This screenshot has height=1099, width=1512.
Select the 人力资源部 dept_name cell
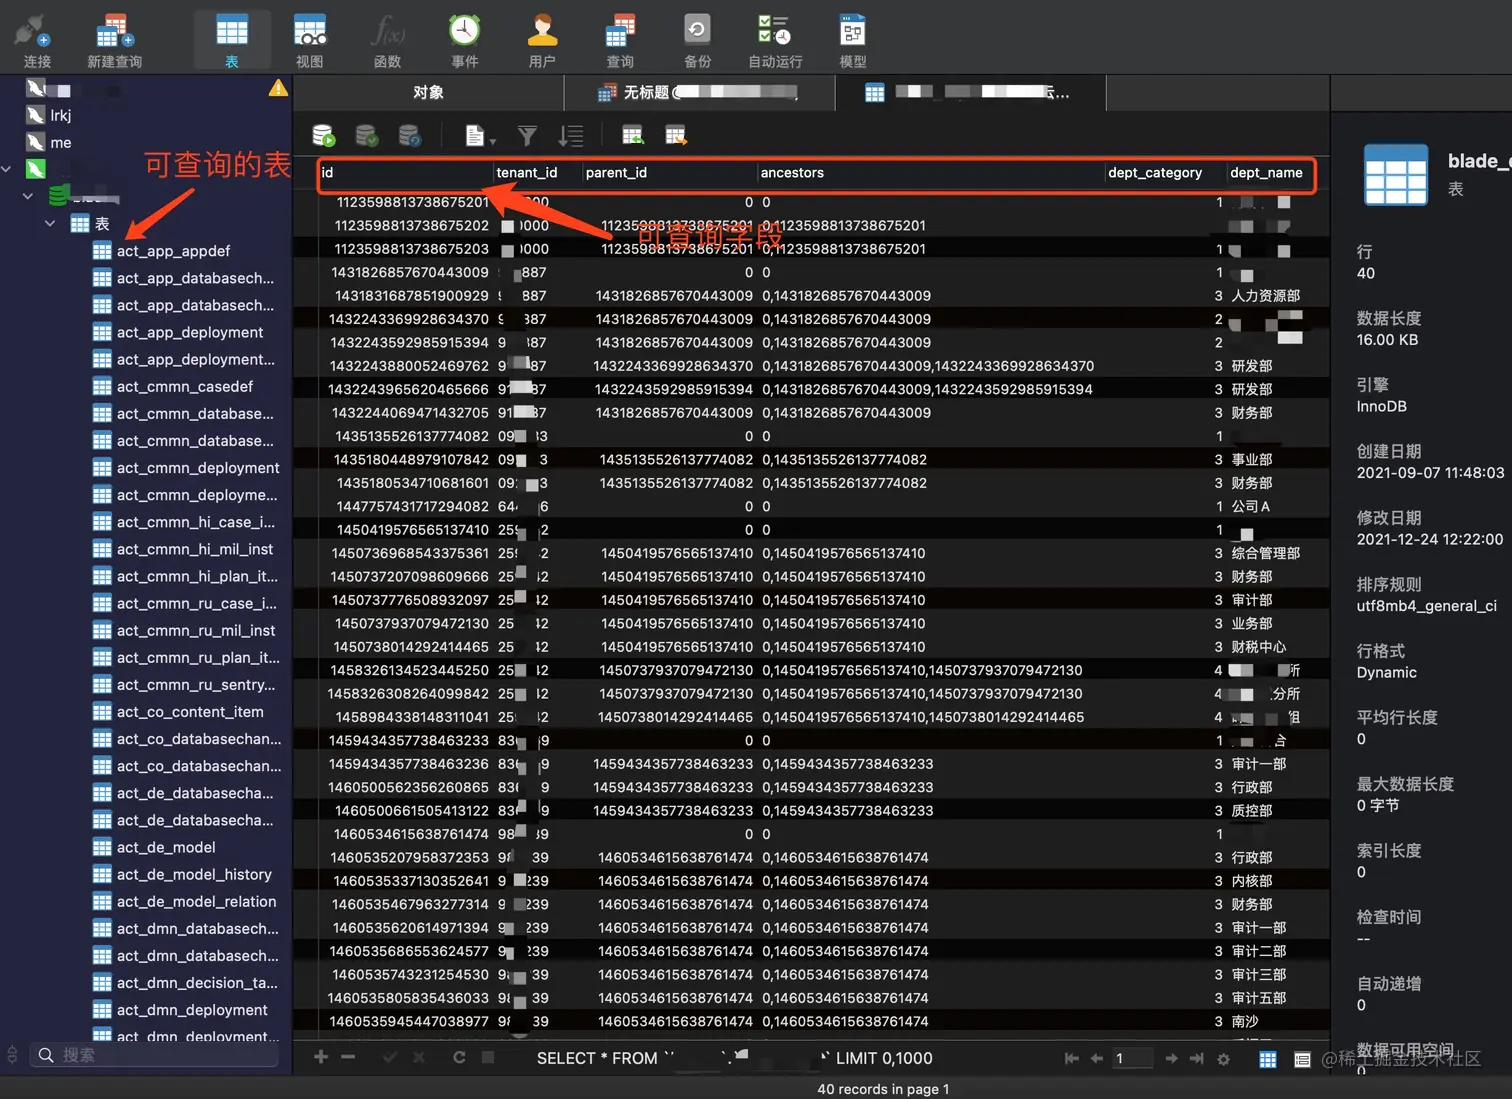pos(1266,296)
